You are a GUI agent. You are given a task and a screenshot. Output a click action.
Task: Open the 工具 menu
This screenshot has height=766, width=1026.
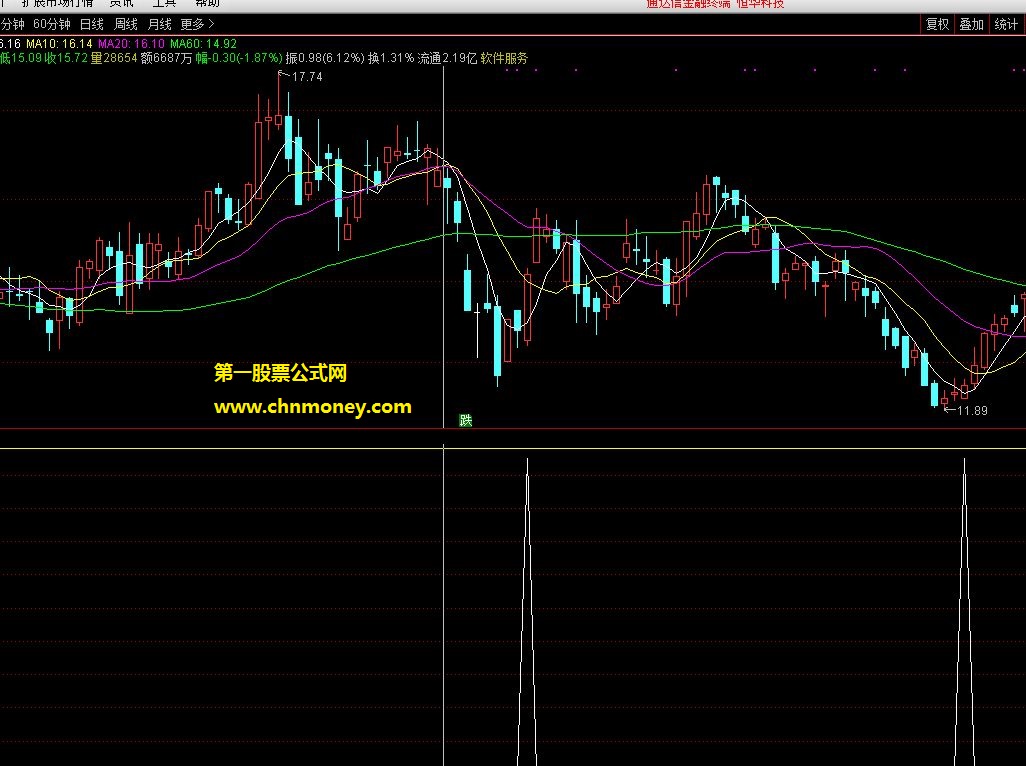164,3
